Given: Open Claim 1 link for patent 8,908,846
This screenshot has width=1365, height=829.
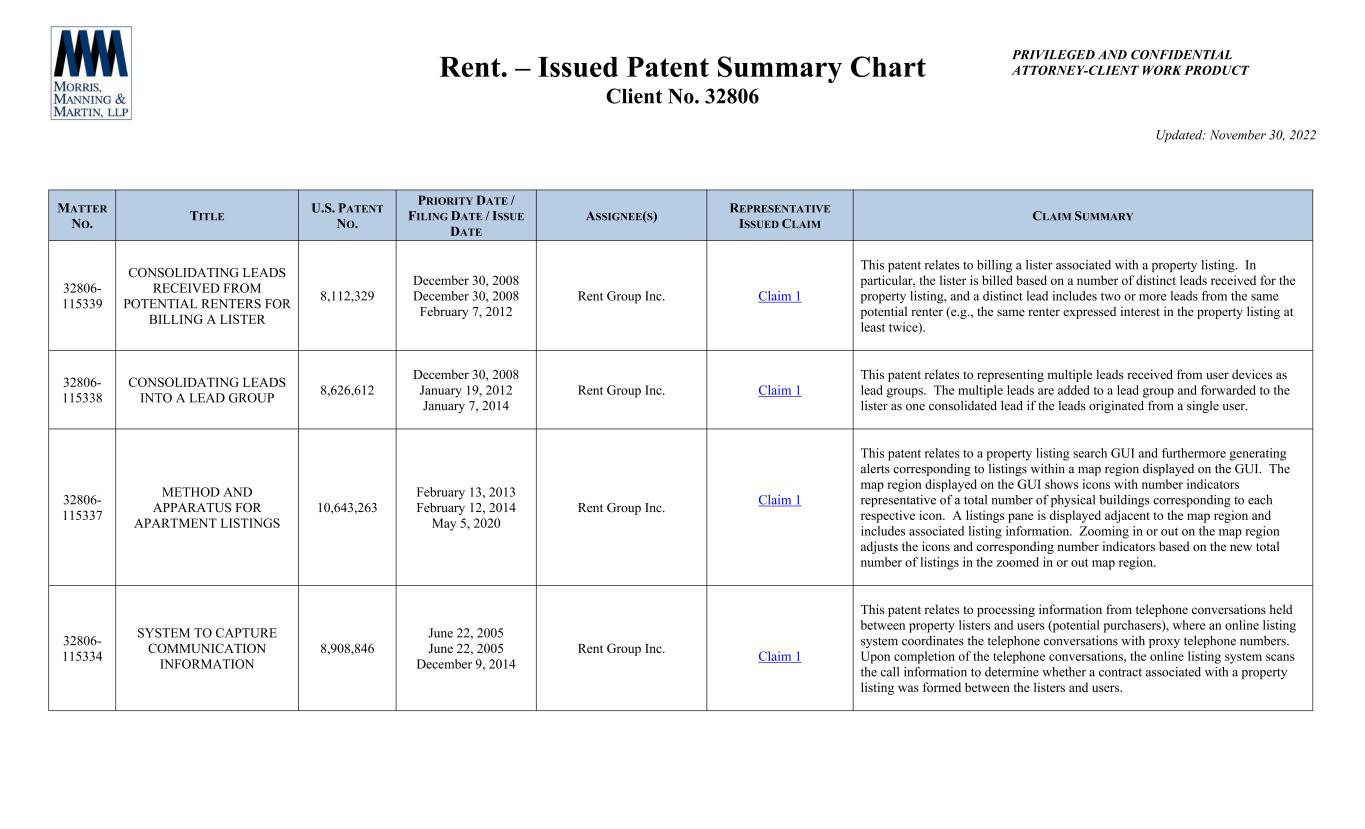Looking at the screenshot, I should [779, 656].
